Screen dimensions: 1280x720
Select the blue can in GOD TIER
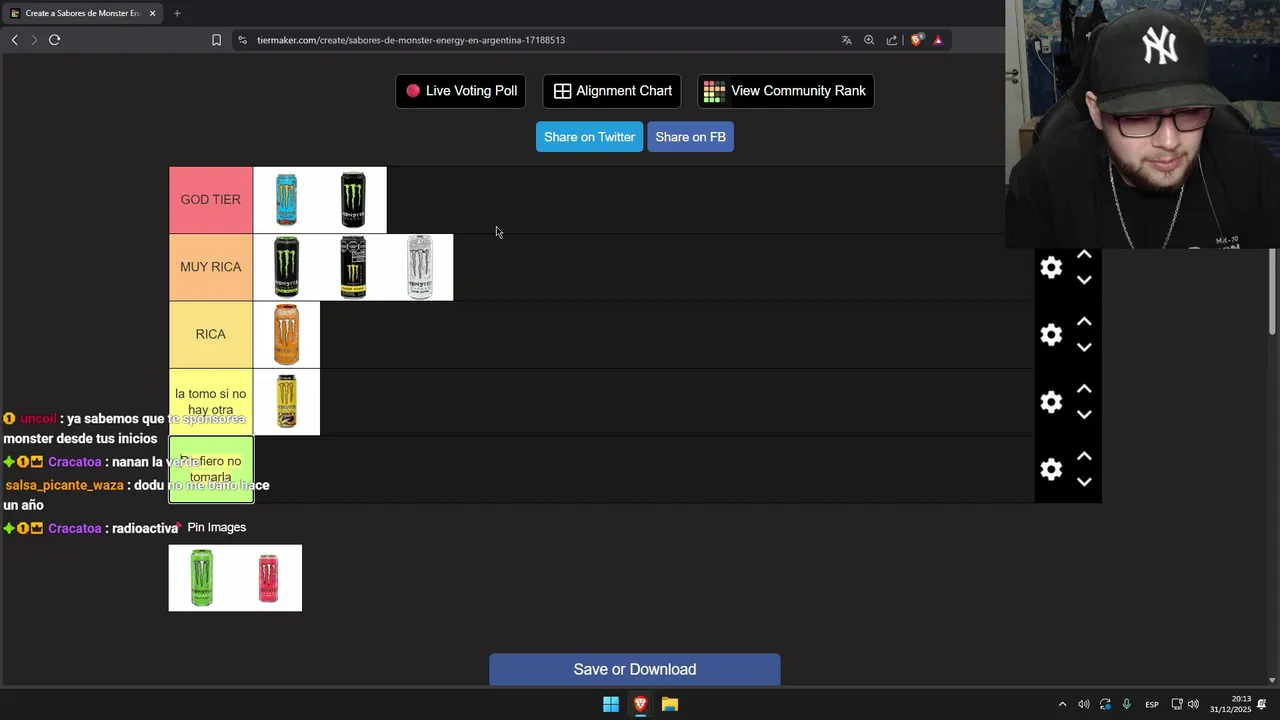[x=286, y=200]
